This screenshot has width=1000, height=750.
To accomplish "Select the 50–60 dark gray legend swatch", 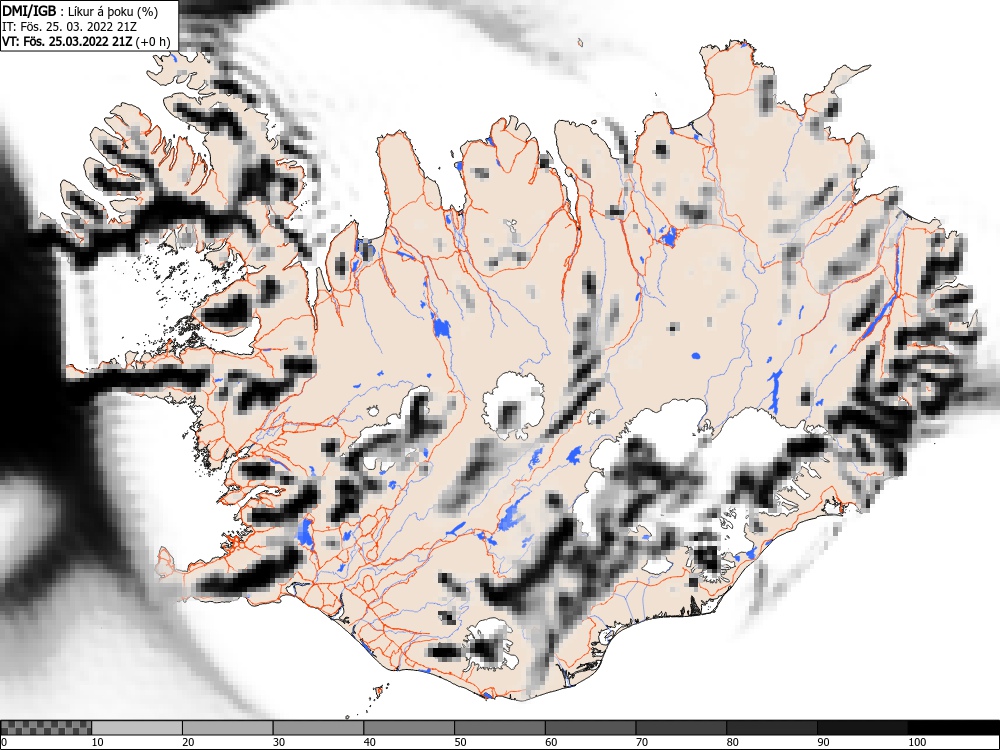I will [x=499, y=728].
